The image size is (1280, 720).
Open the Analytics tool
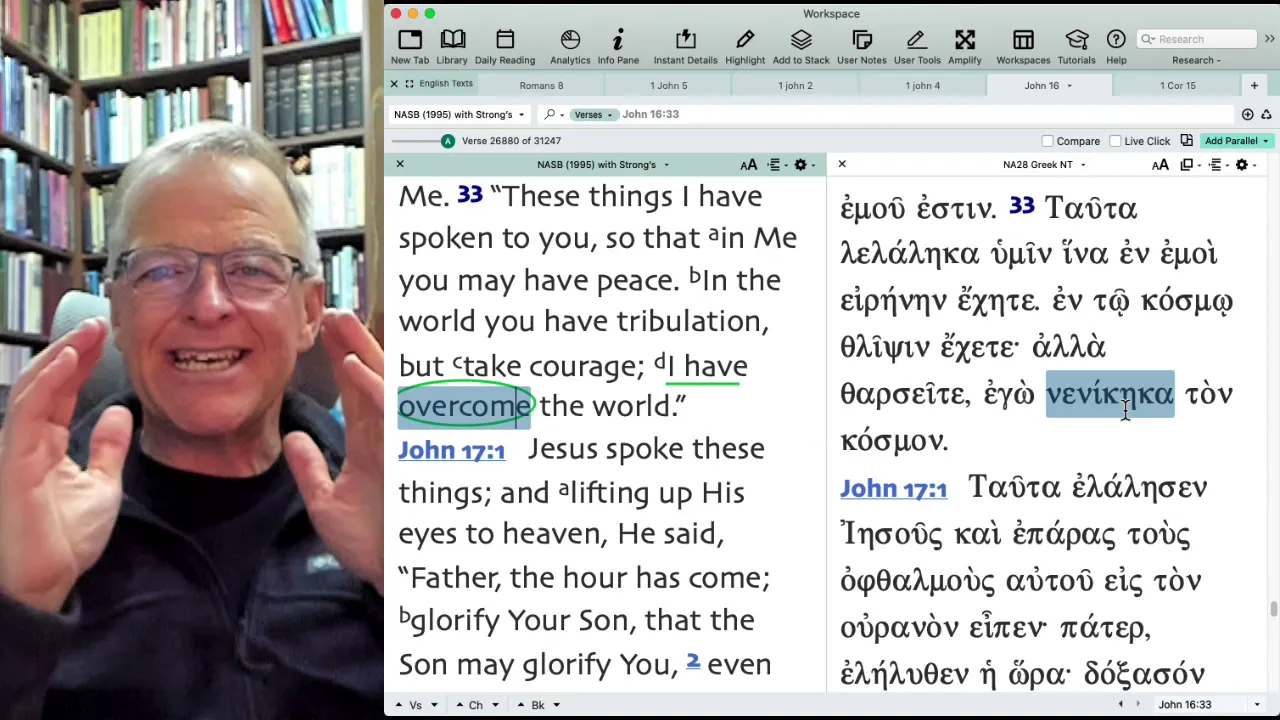(x=570, y=47)
